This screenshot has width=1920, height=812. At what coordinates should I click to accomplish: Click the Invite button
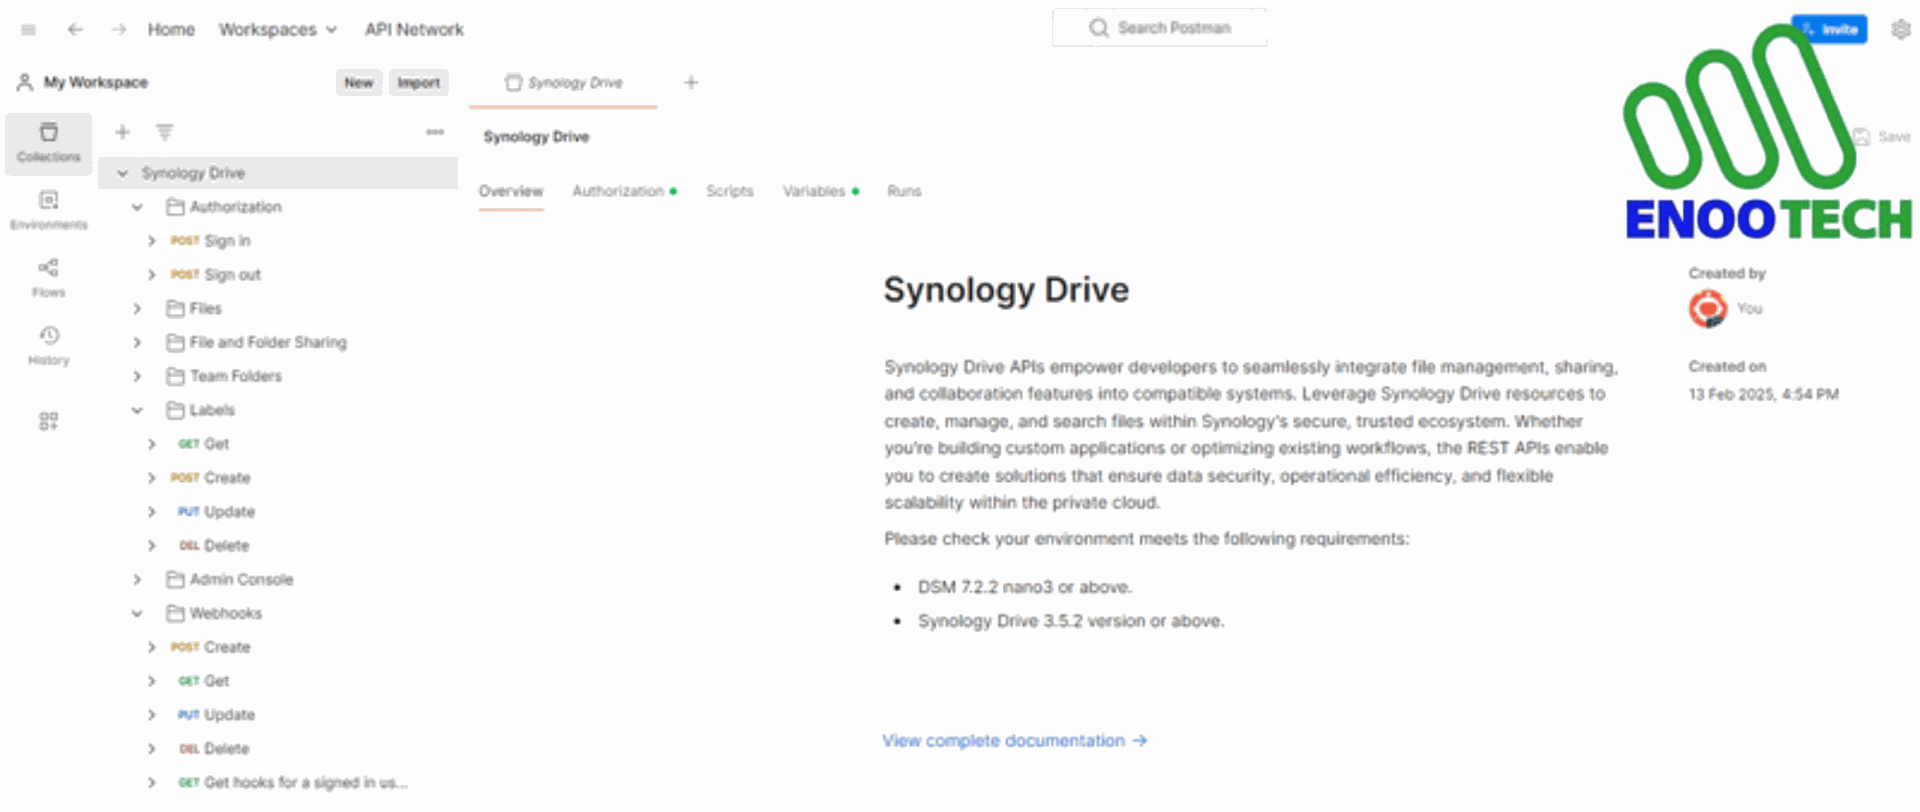(1829, 29)
